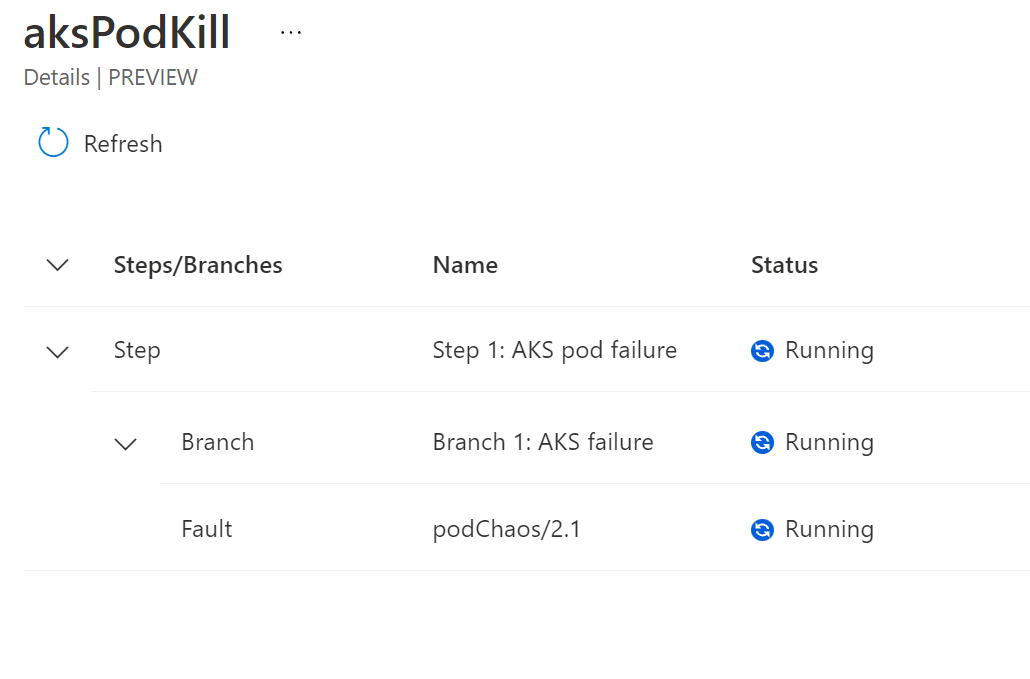The image size is (1030, 679).
Task: Click the Status column header
Action: point(784,265)
